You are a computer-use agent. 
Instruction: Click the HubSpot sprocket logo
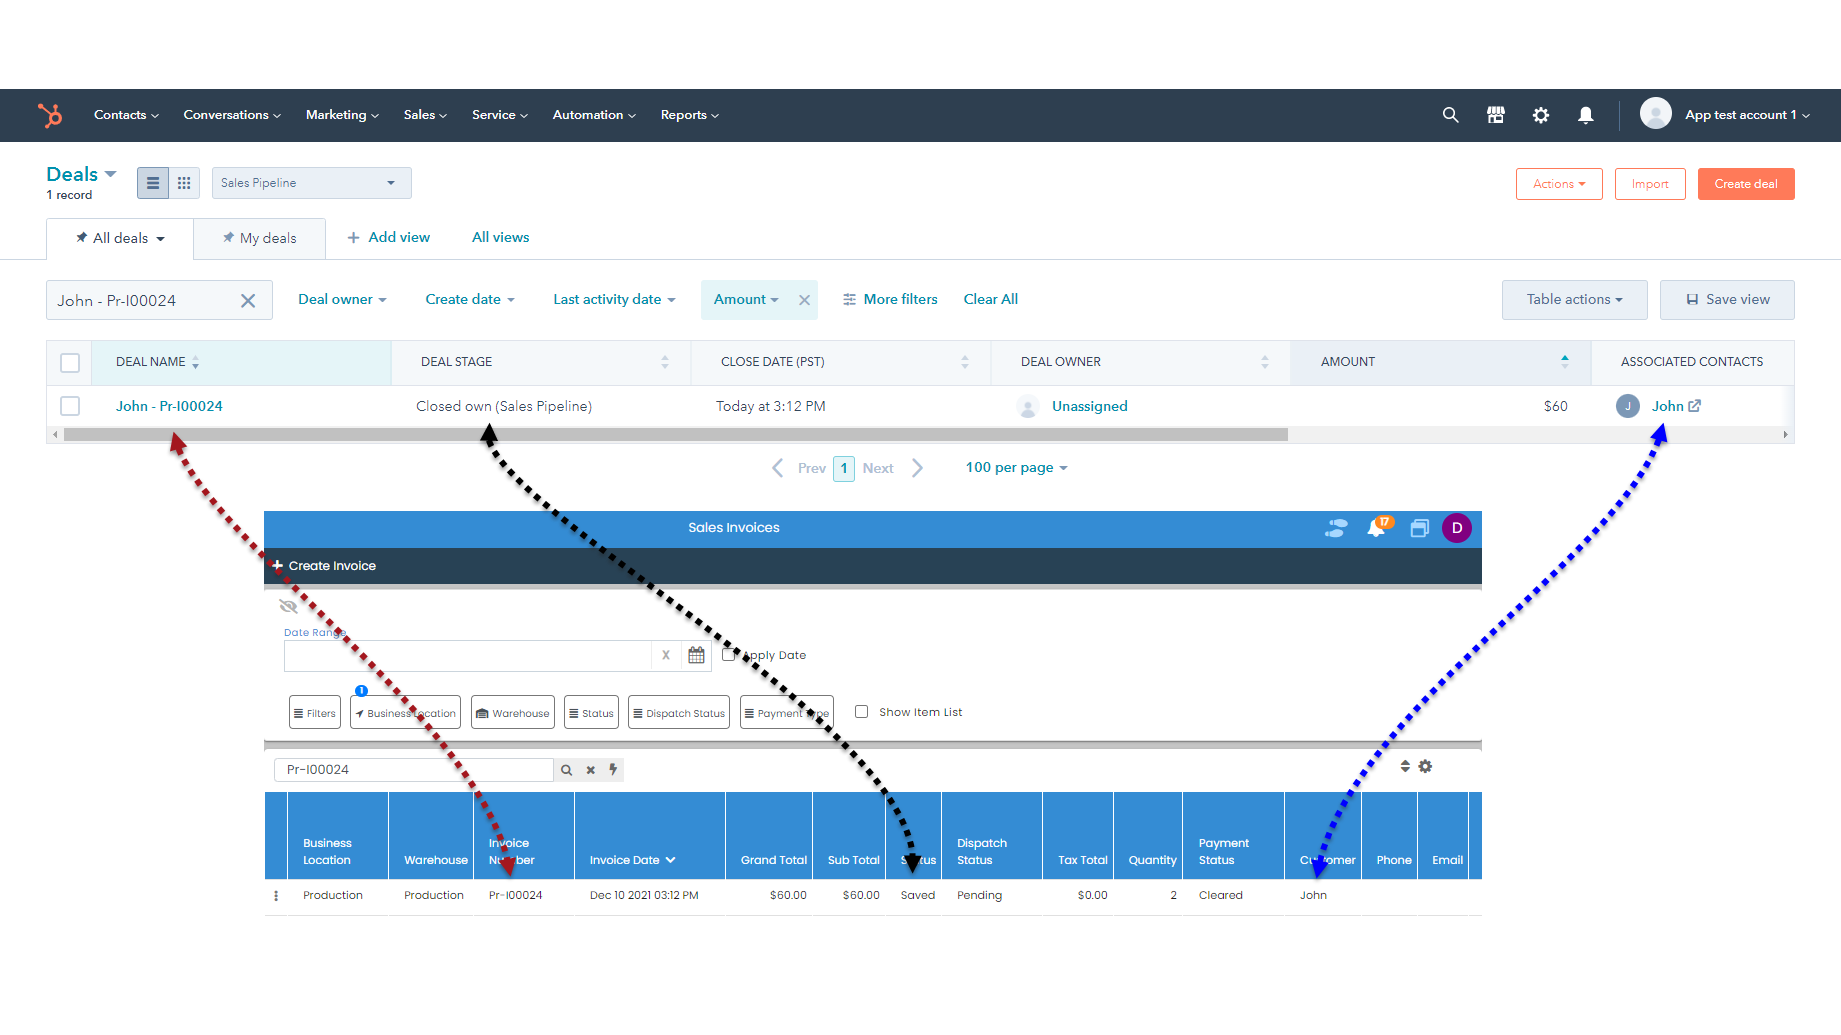(50, 115)
